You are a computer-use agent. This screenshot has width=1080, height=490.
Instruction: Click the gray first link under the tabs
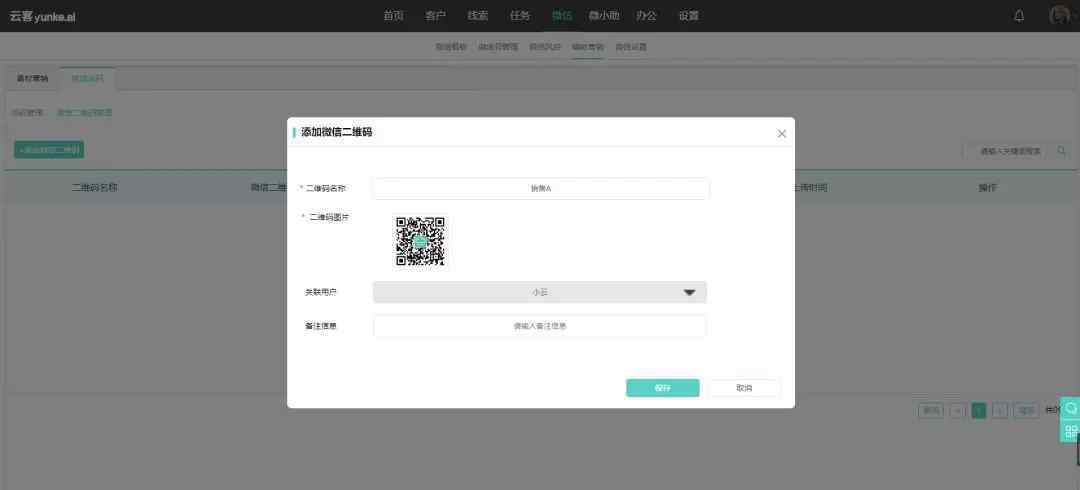coord(28,112)
